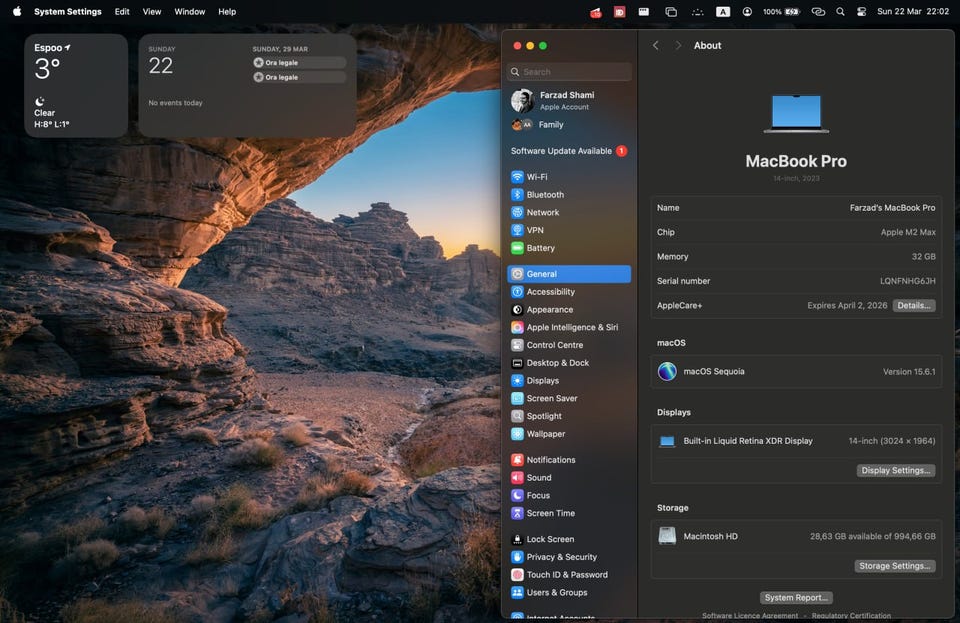Viewport: 960px width, 623px height.
Task: Click the System Report button
Action: click(x=796, y=598)
